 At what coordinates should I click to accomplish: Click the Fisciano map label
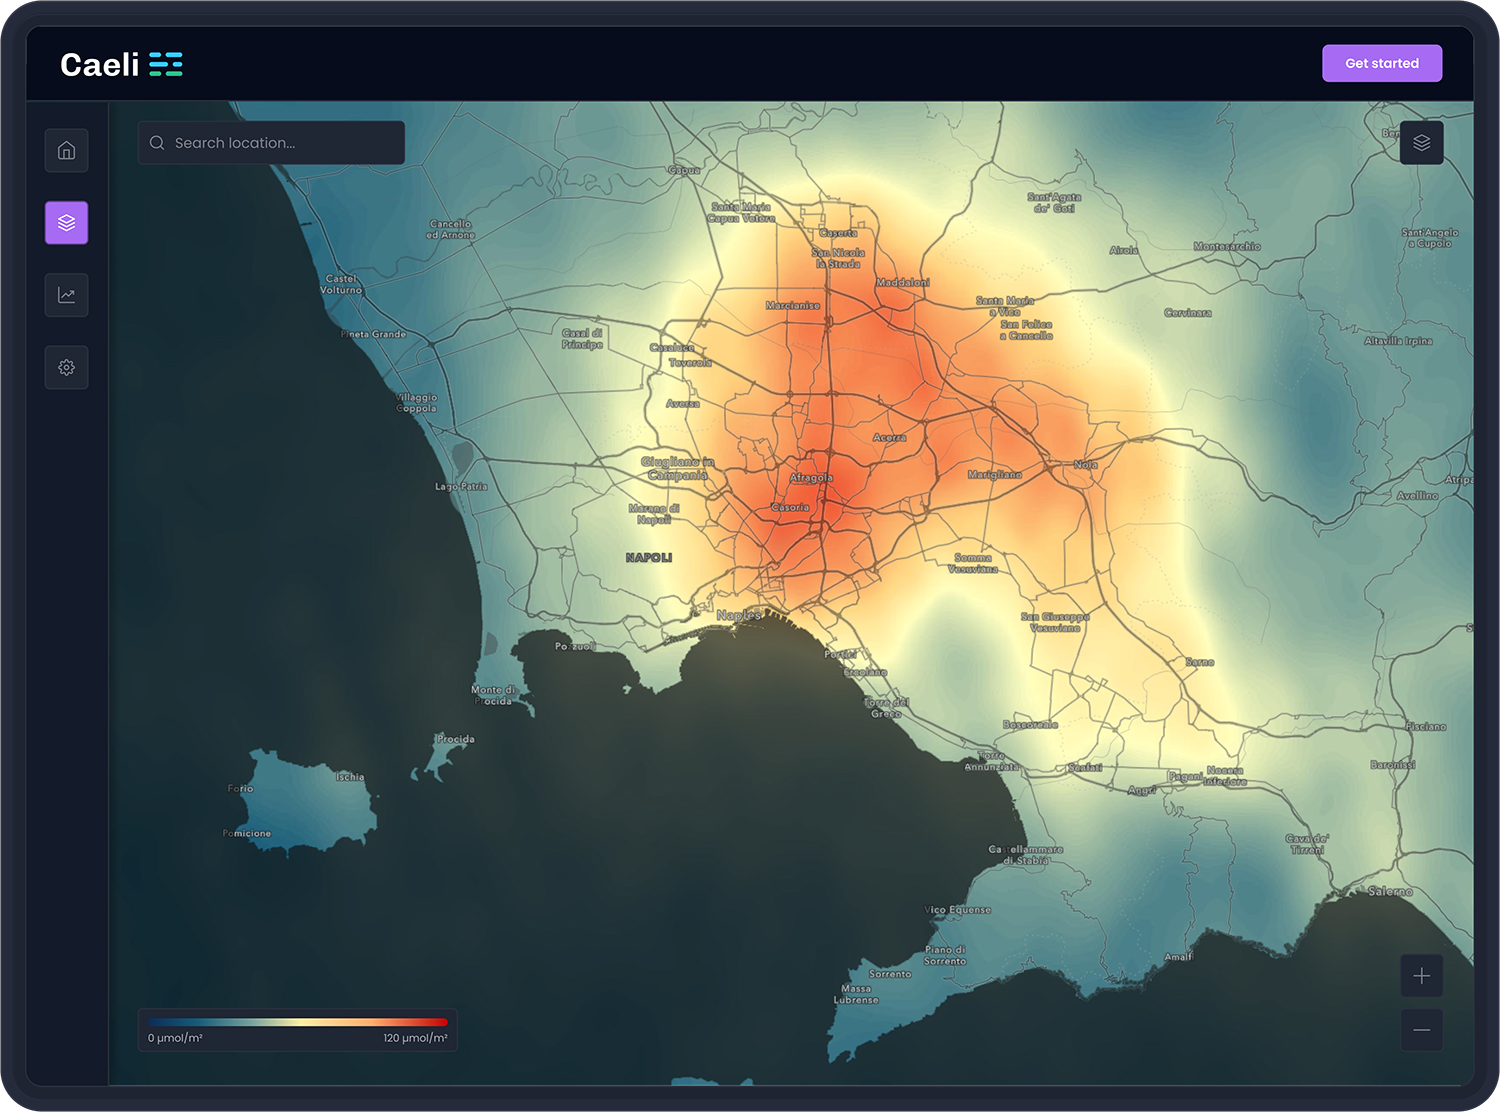pyautogui.click(x=1426, y=727)
